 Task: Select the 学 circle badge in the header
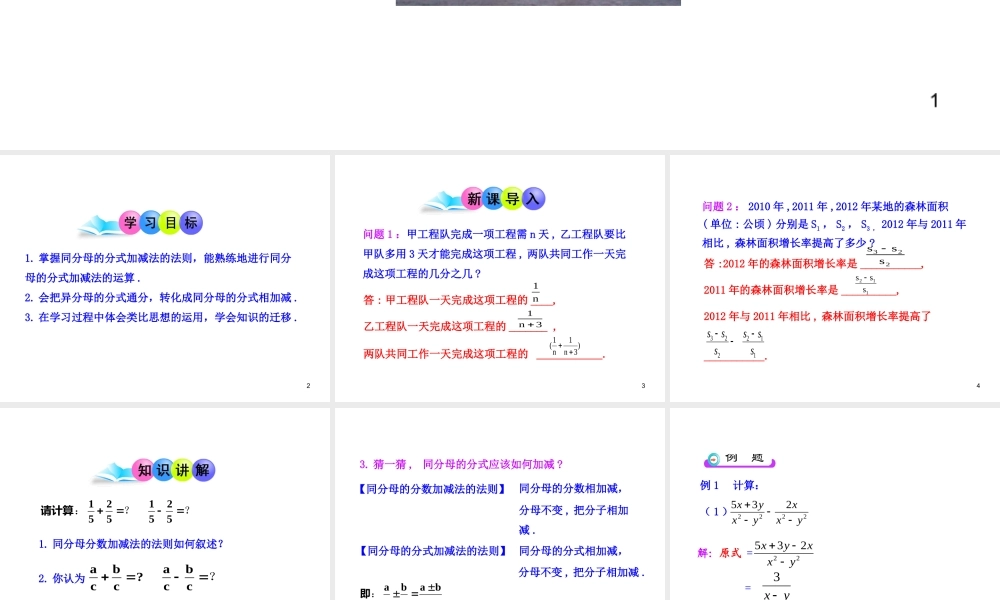click(x=129, y=223)
